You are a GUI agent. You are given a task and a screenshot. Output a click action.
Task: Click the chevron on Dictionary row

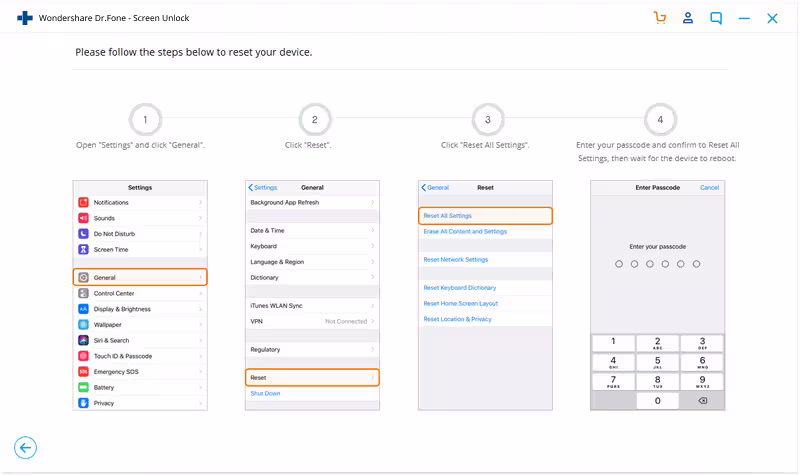(x=373, y=278)
